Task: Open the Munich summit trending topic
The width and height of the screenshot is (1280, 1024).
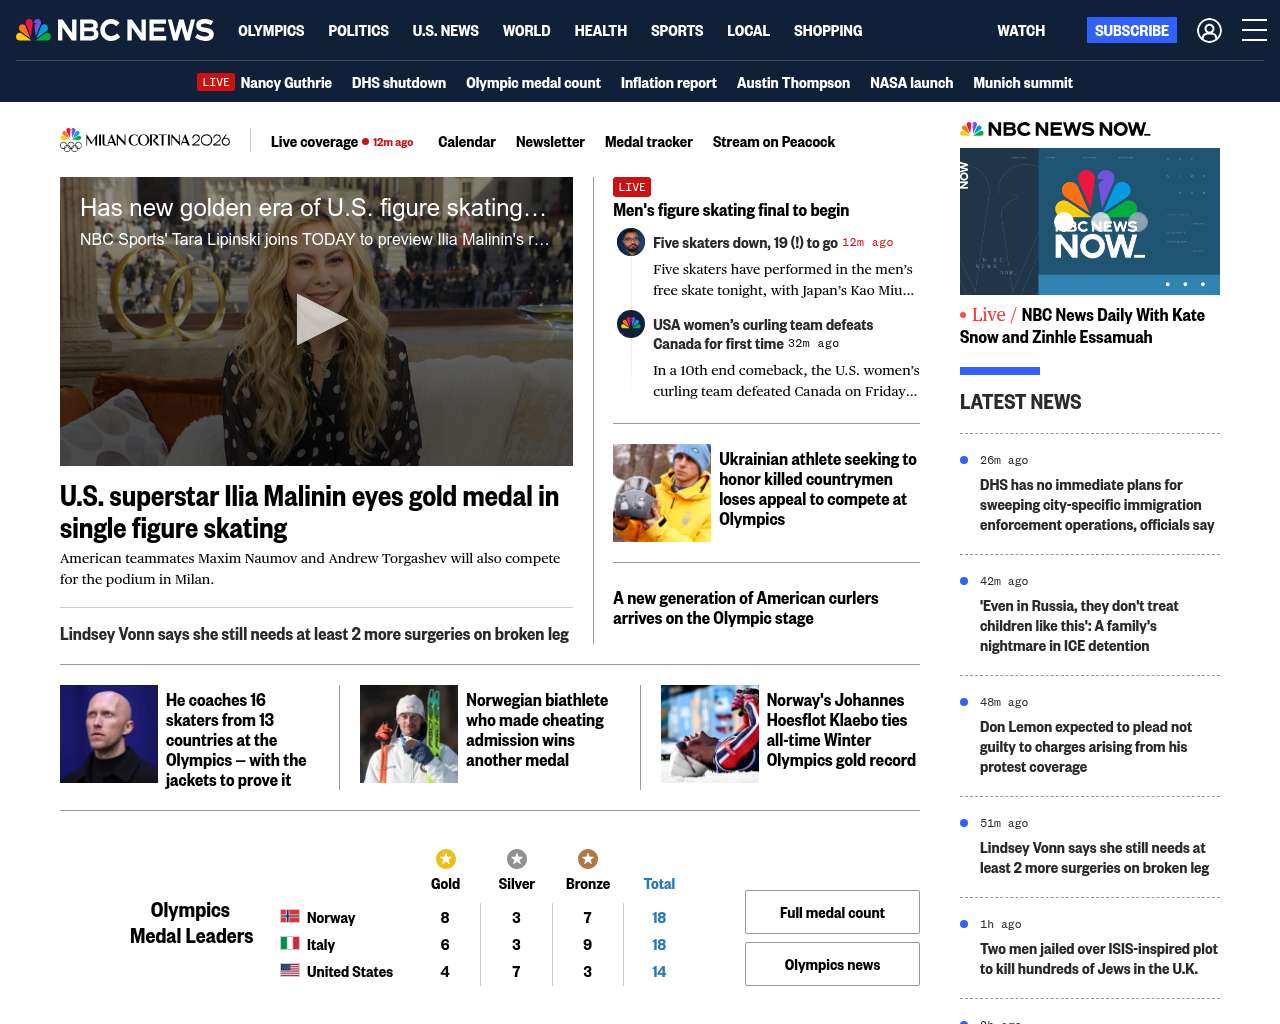Action: point(1023,83)
